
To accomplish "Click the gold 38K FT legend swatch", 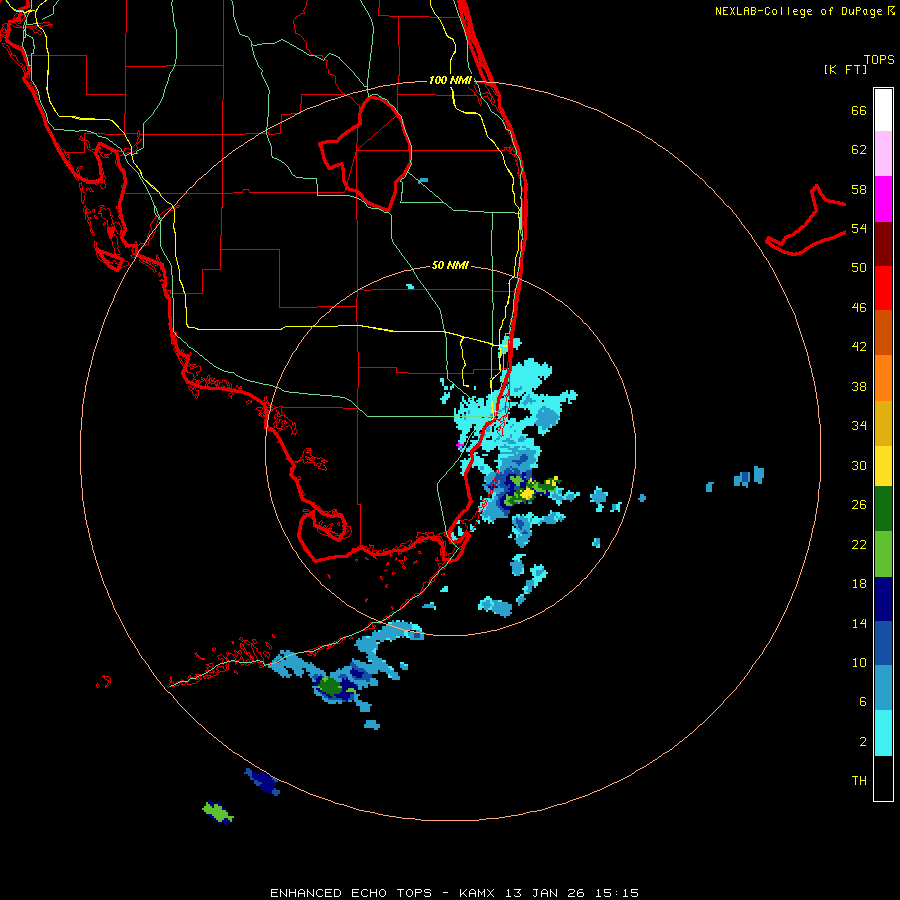I will click(883, 423).
